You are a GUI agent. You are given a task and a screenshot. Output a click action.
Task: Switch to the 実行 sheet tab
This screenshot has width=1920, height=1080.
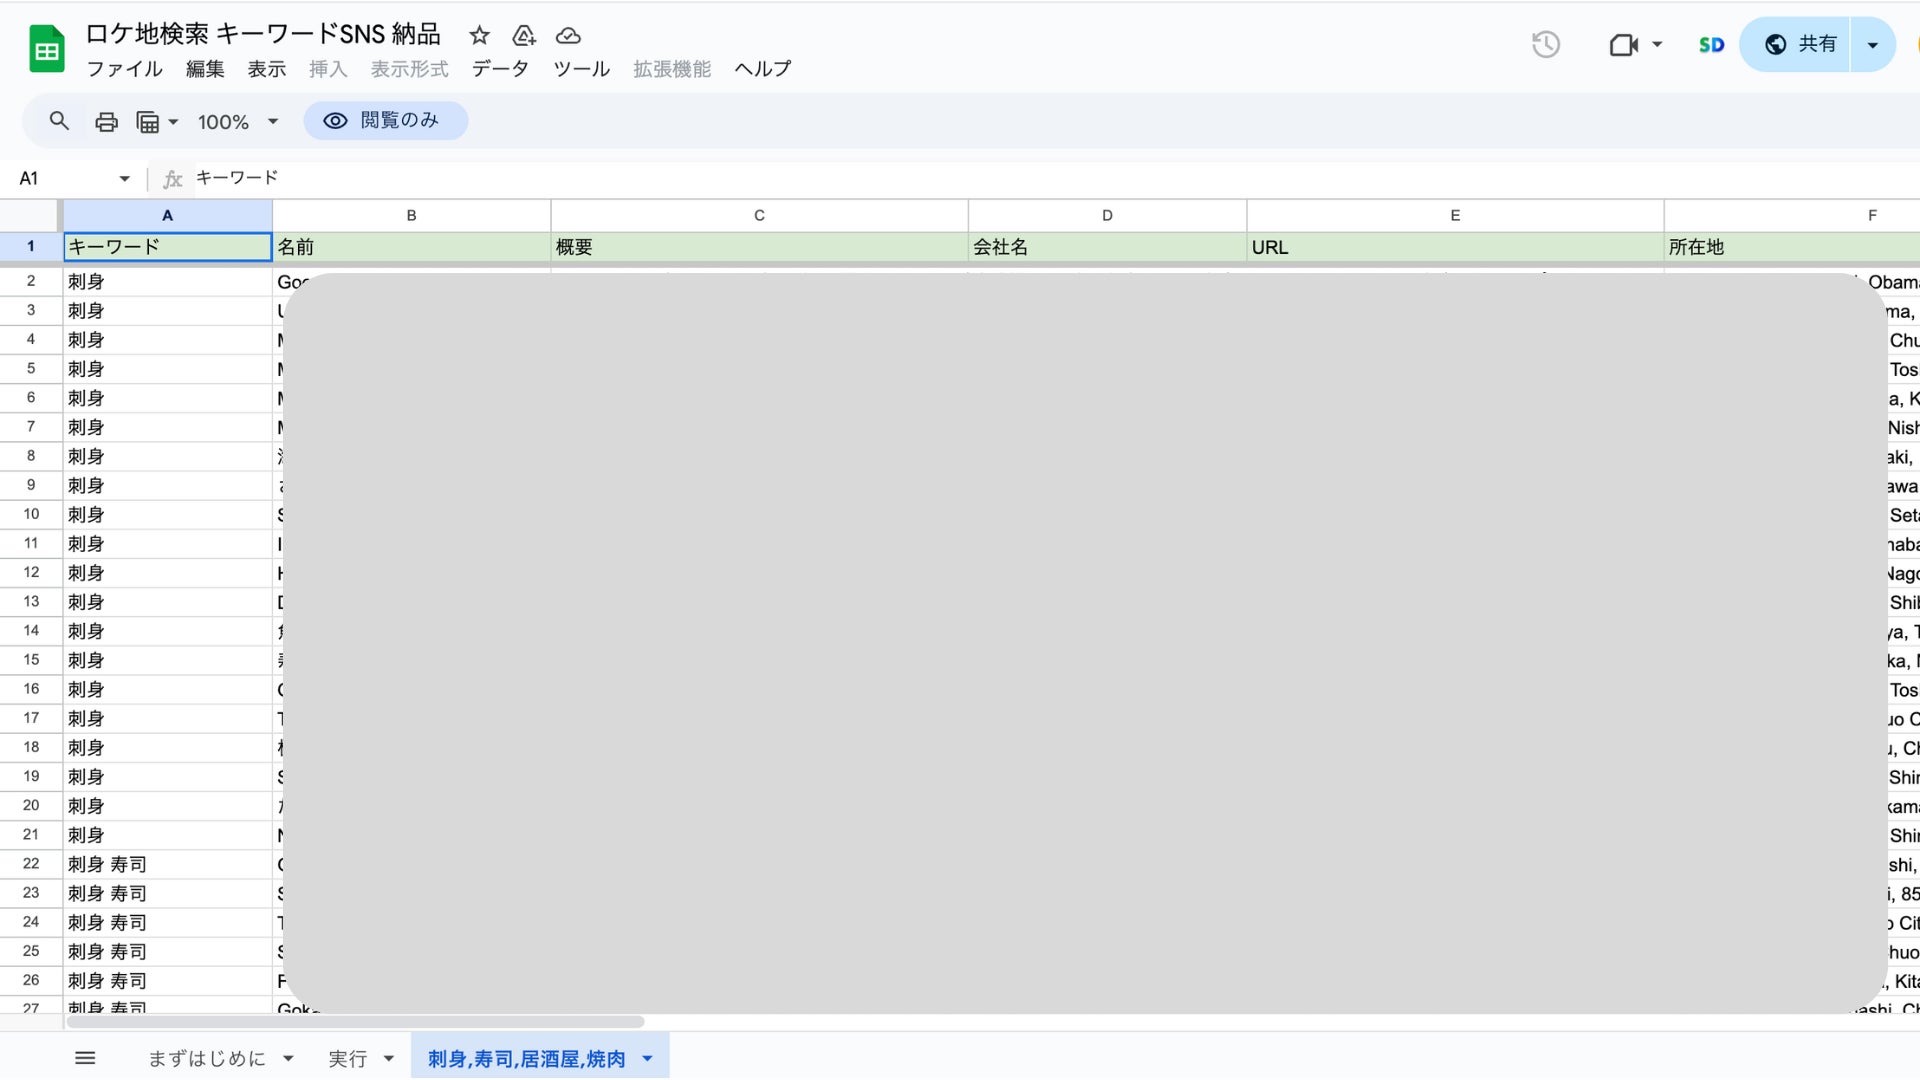point(348,1058)
